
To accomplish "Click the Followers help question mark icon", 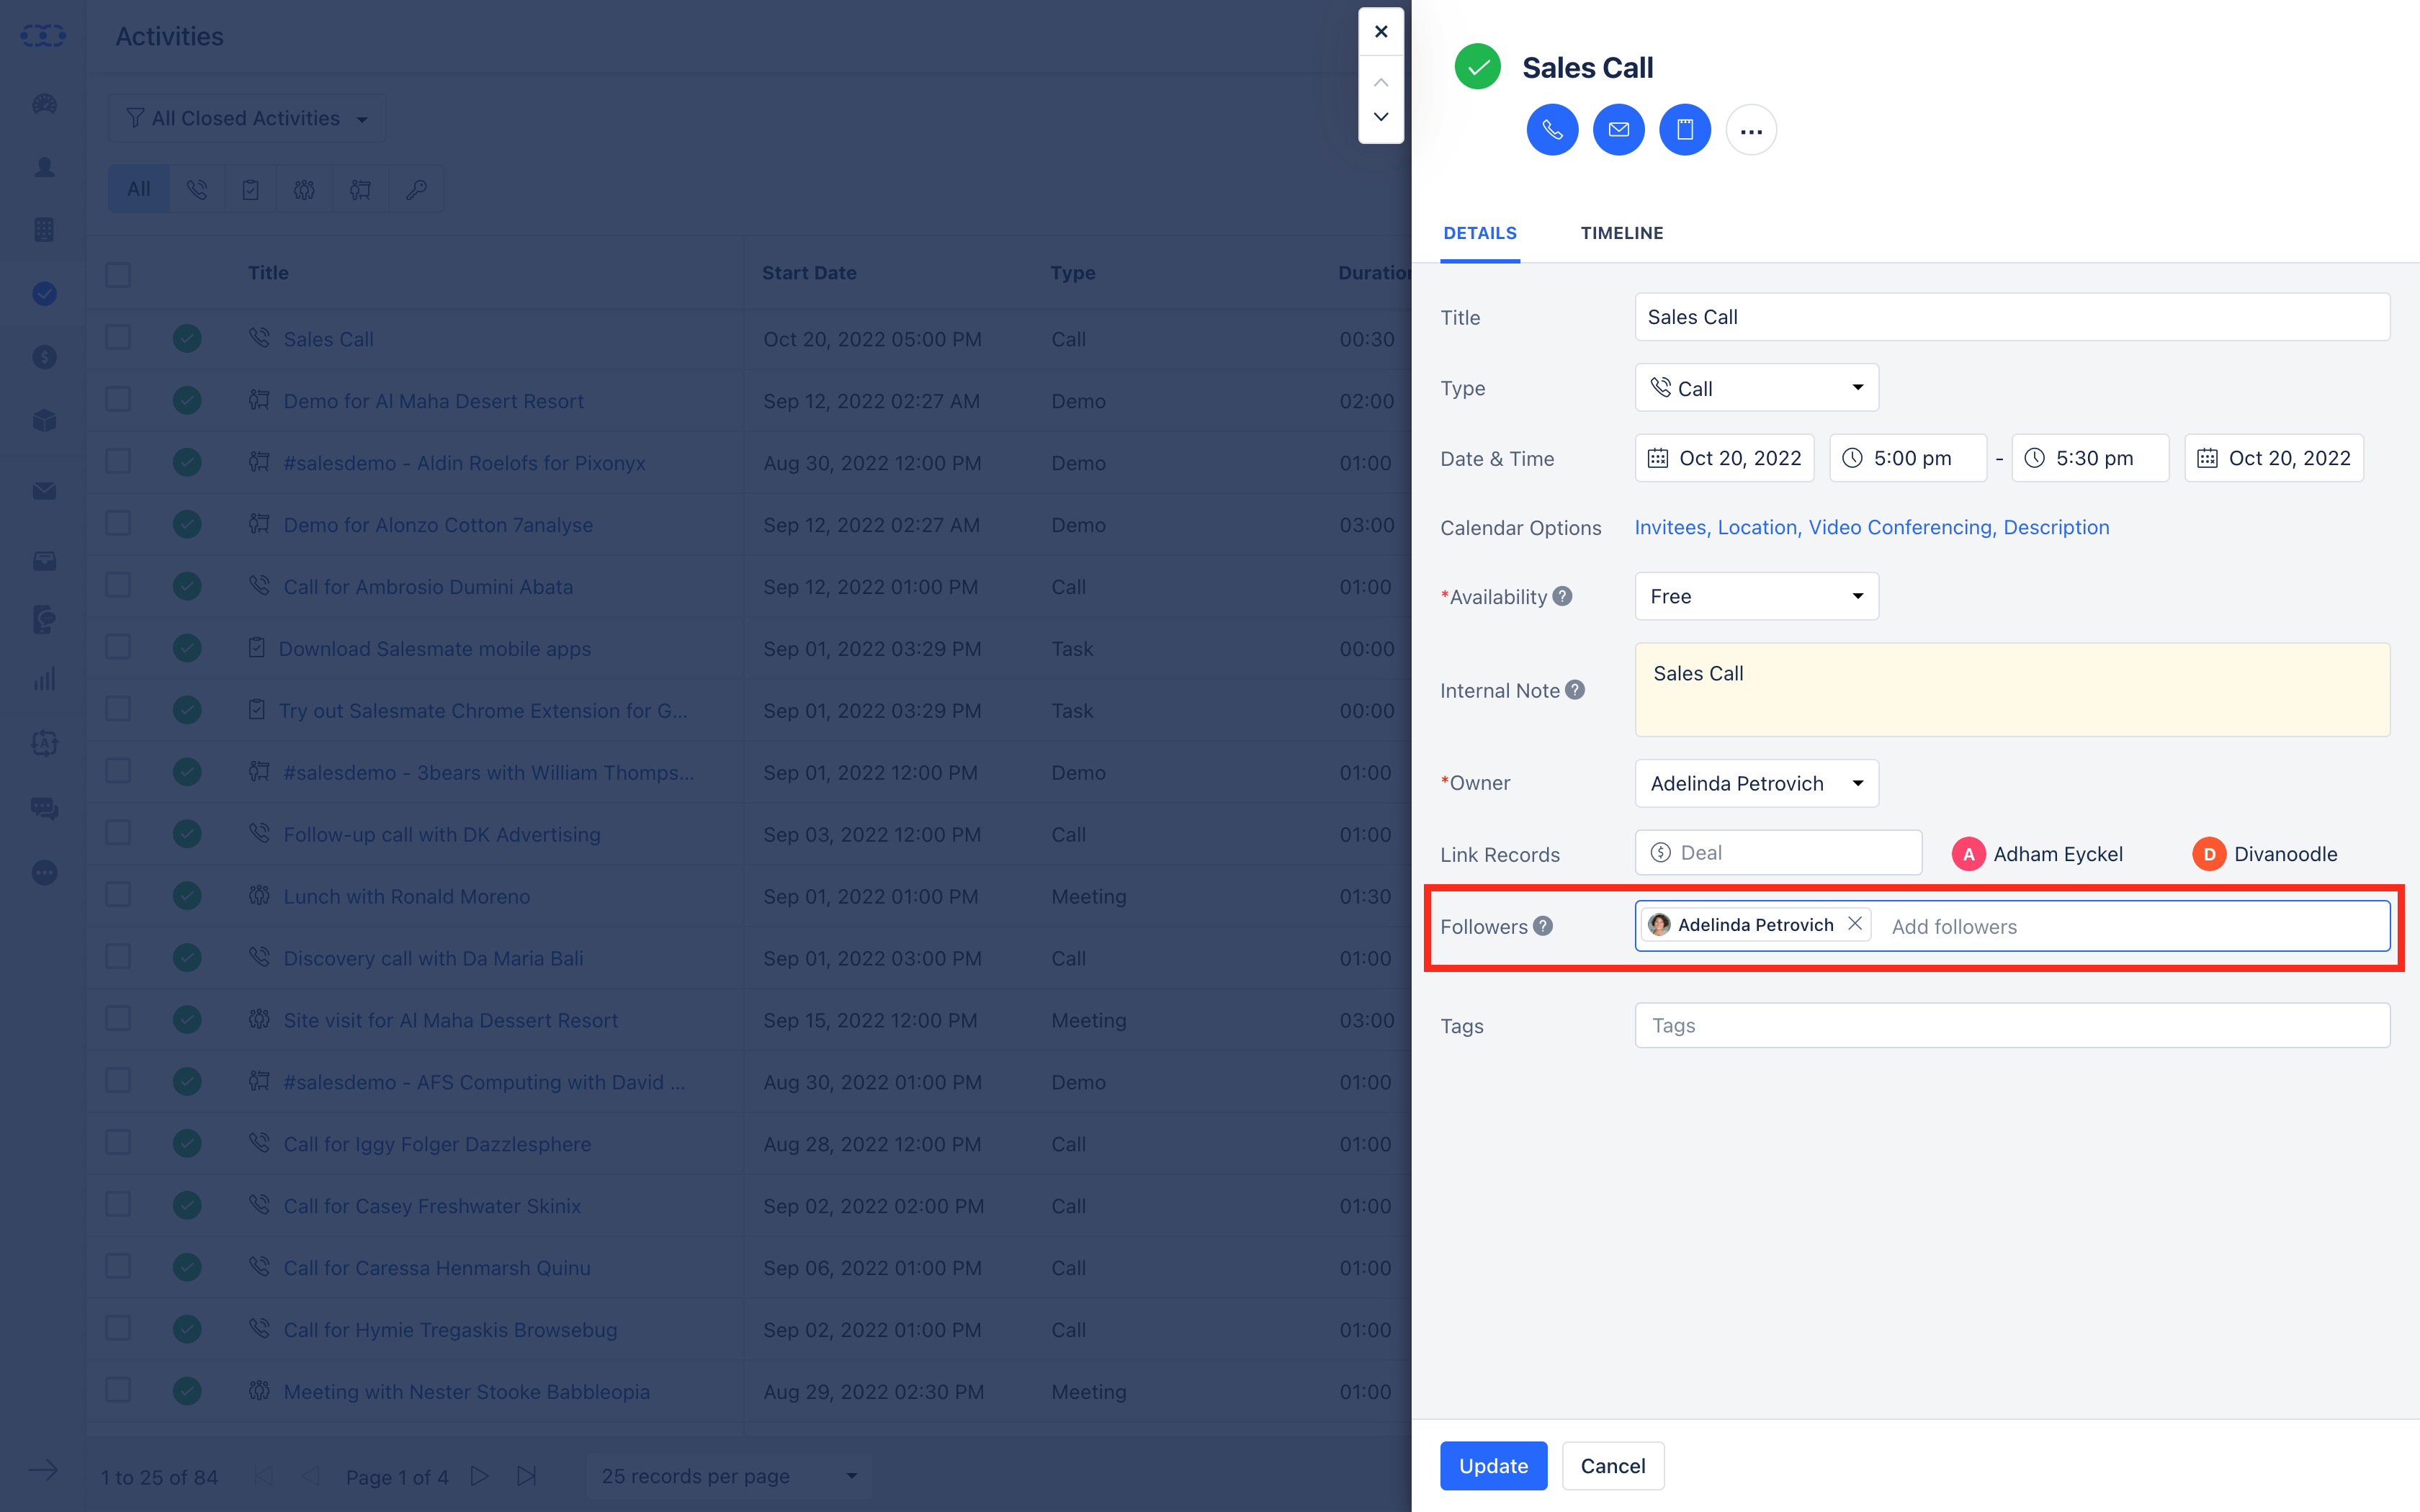I will (1543, 926).
